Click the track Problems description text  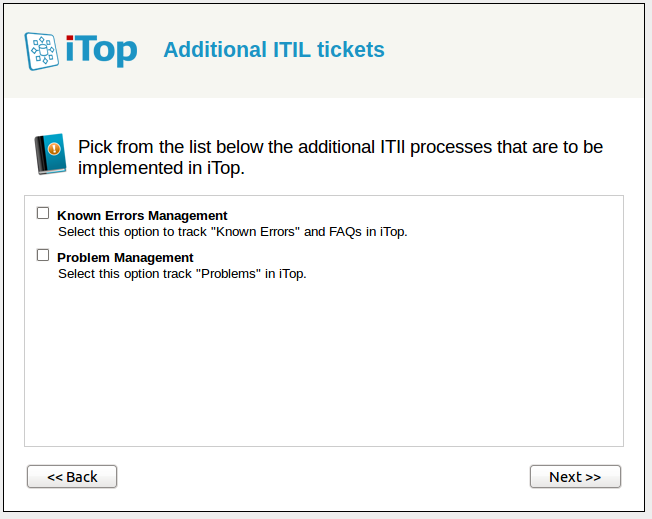tap(181, 274)
